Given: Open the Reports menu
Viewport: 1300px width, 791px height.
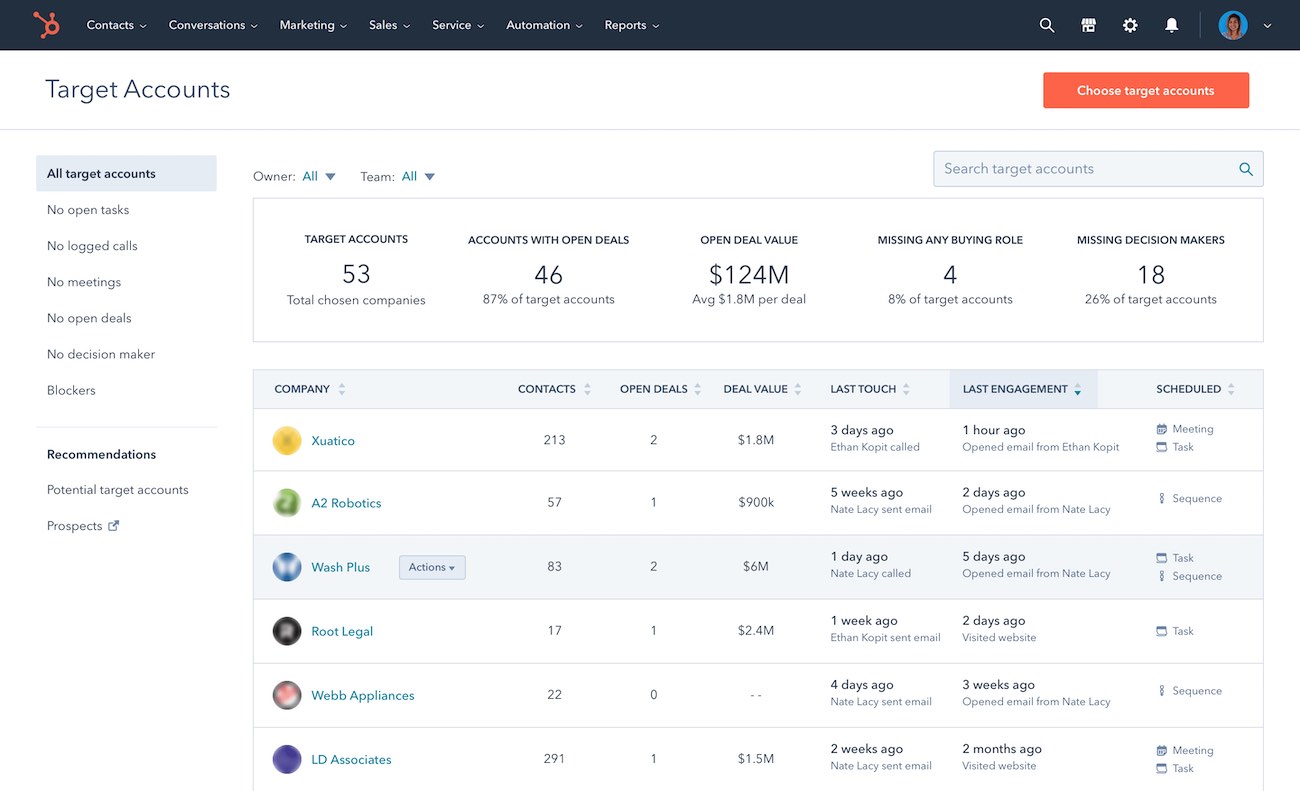Looking at the screenshot, I should (x=630, y=25).
